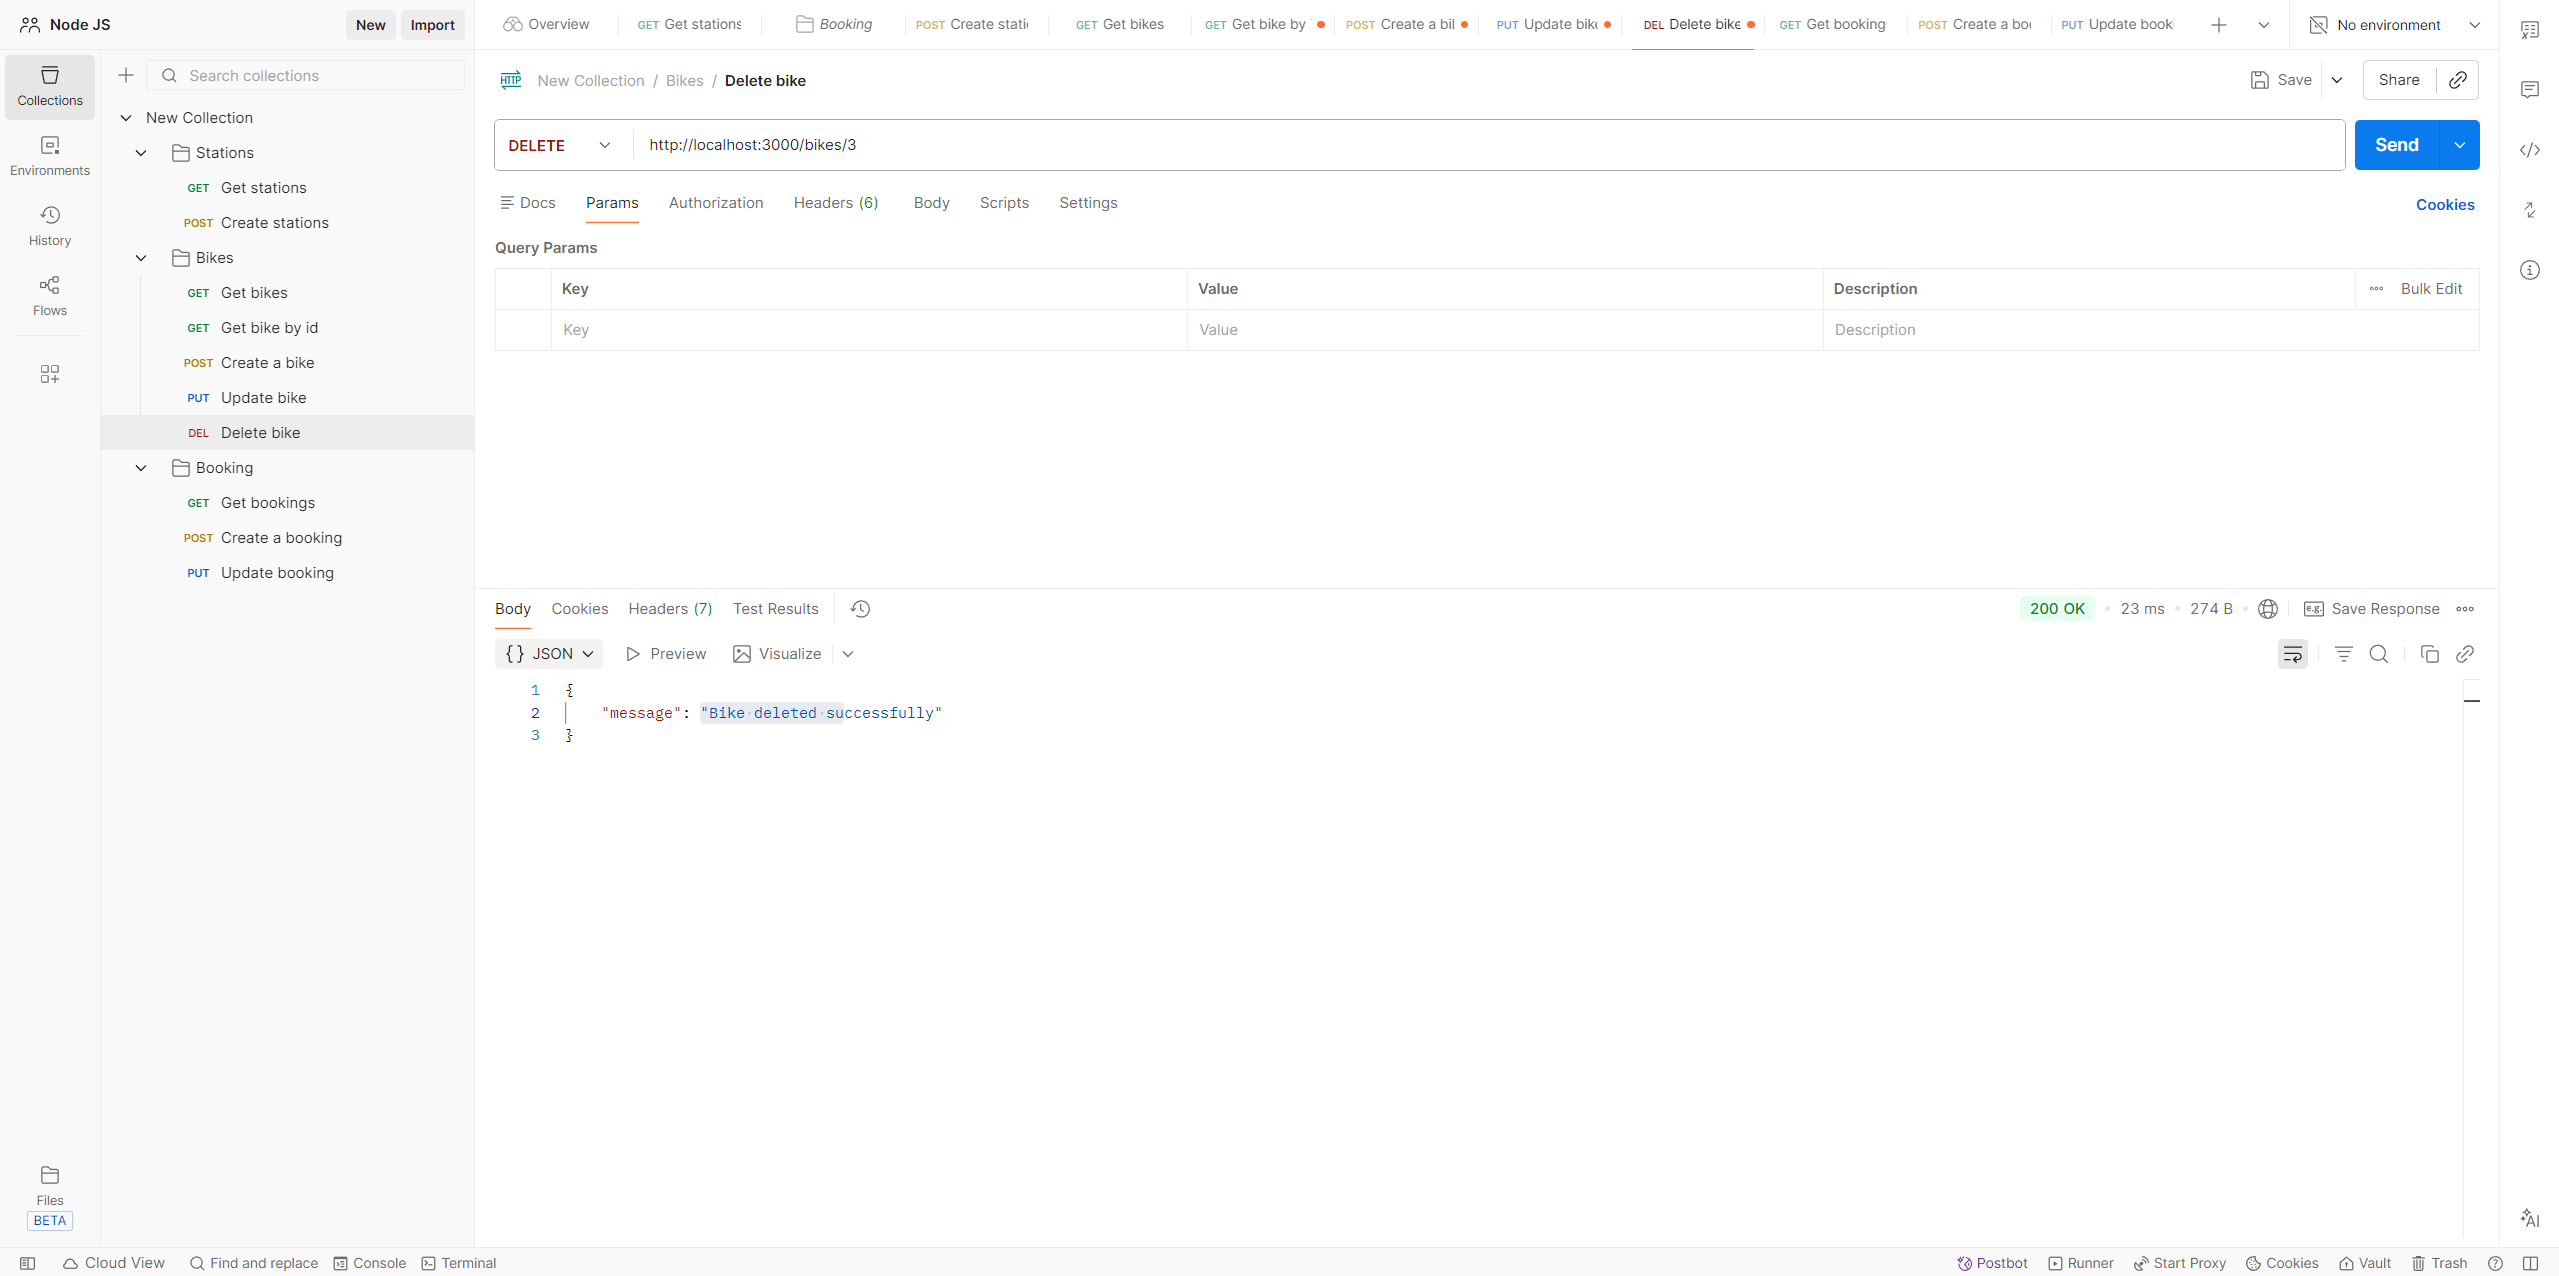Open the Test Results response tab
Screen dimensions: 2559x1276
click(775, 609)
